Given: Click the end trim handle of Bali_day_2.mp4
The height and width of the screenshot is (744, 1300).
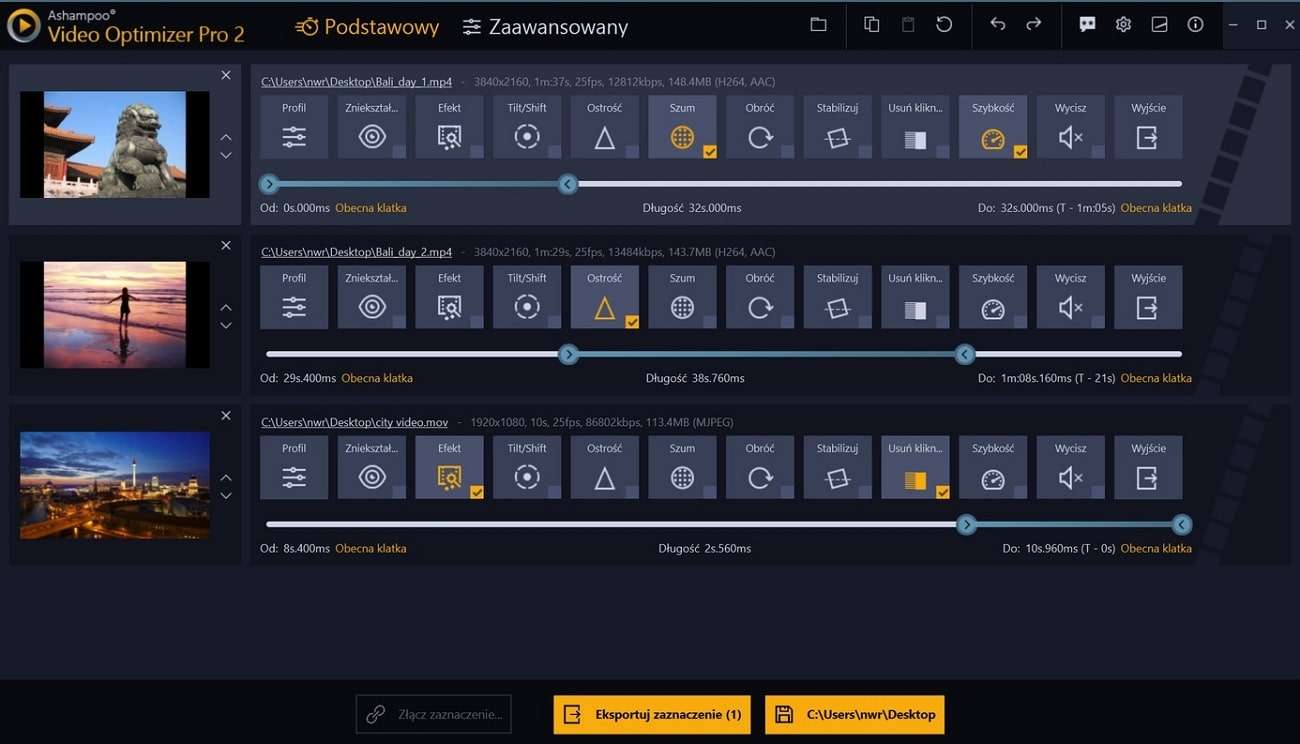Looking at the screenshot, I should (x=965, y=354).
